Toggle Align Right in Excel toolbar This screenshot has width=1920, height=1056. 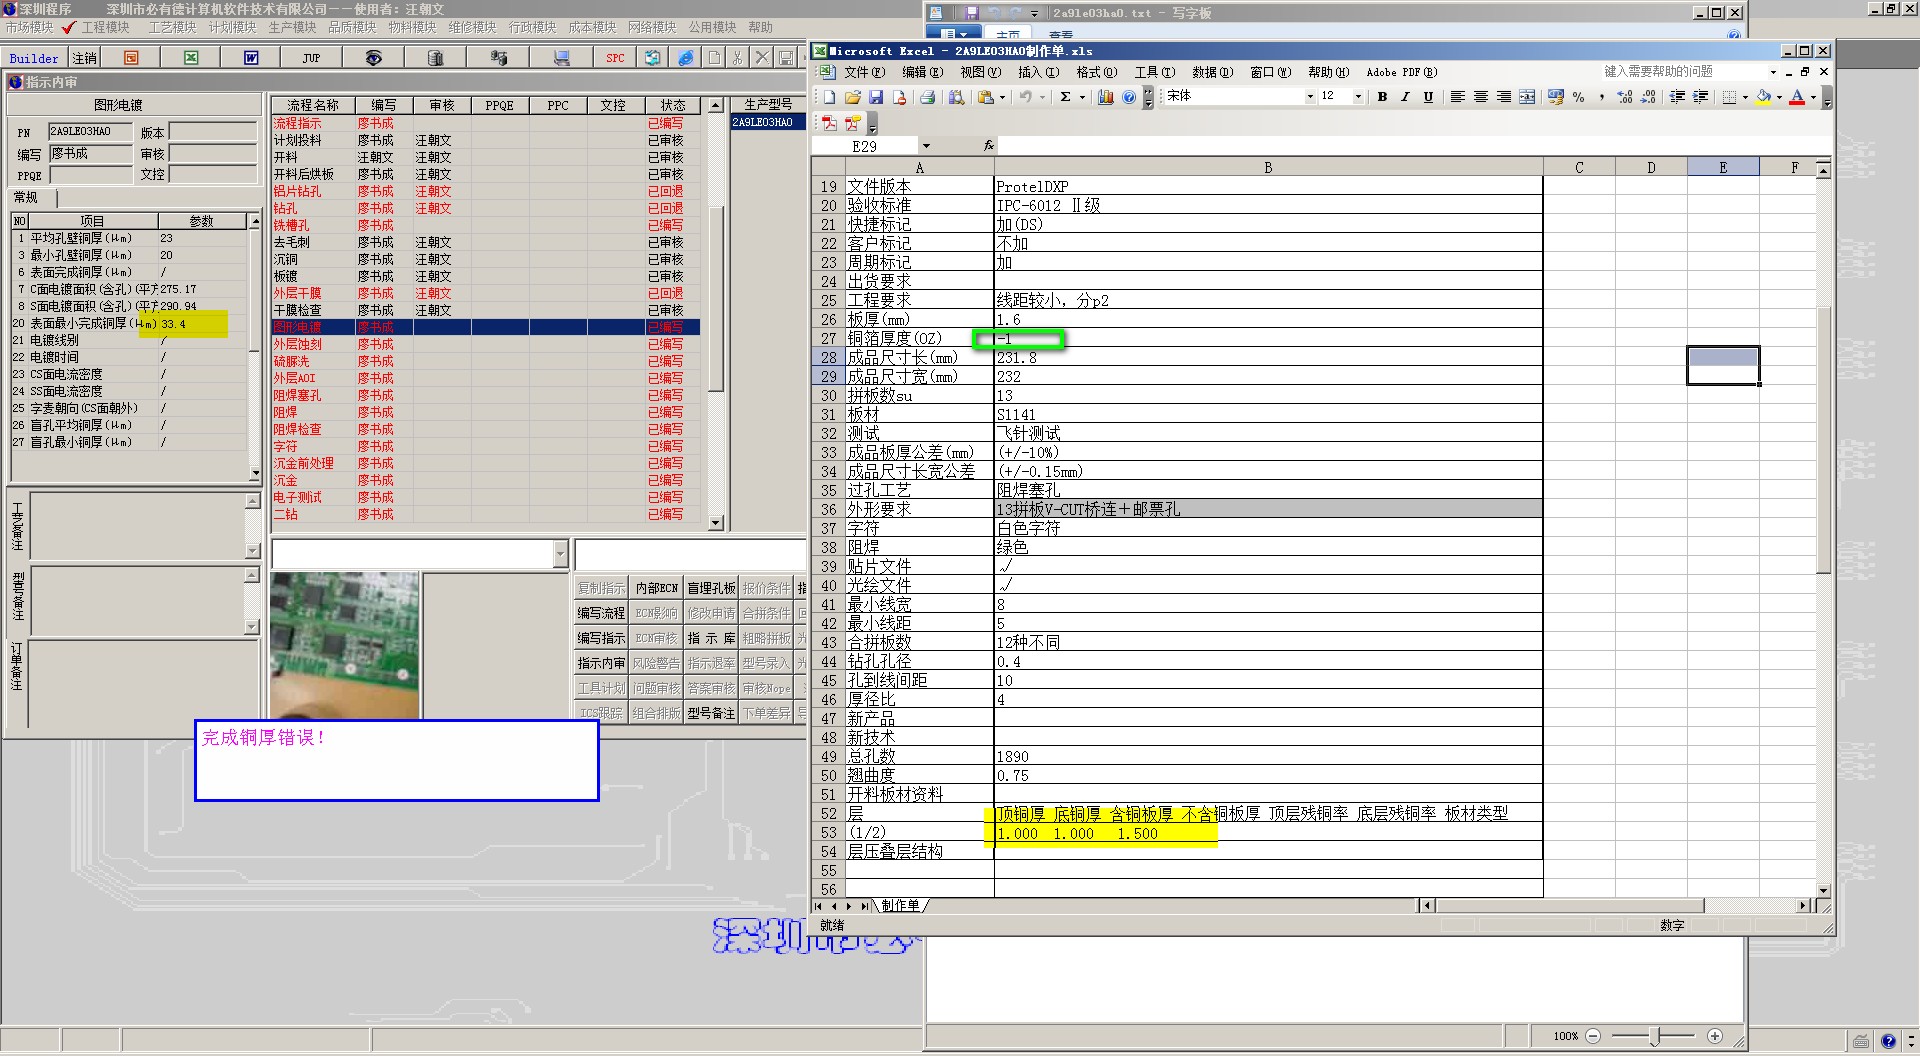[x=1503, y=97]
